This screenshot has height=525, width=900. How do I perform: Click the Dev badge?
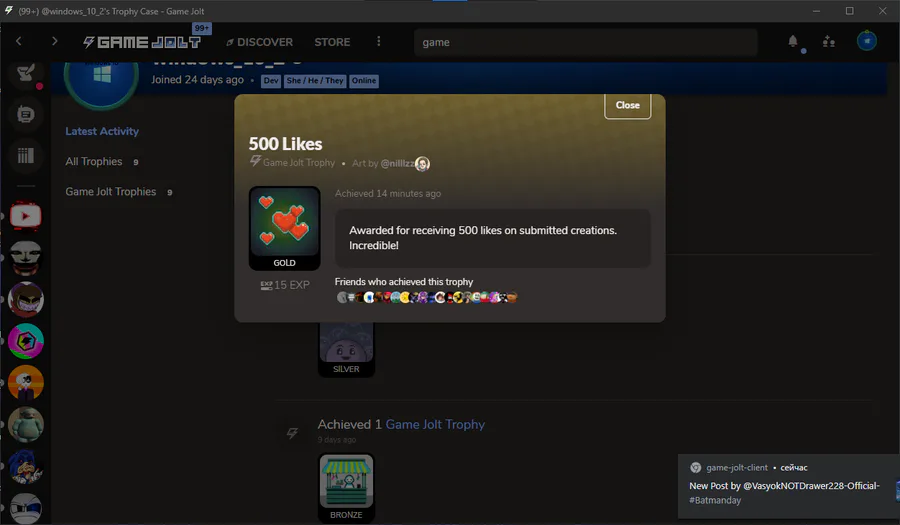271,81
